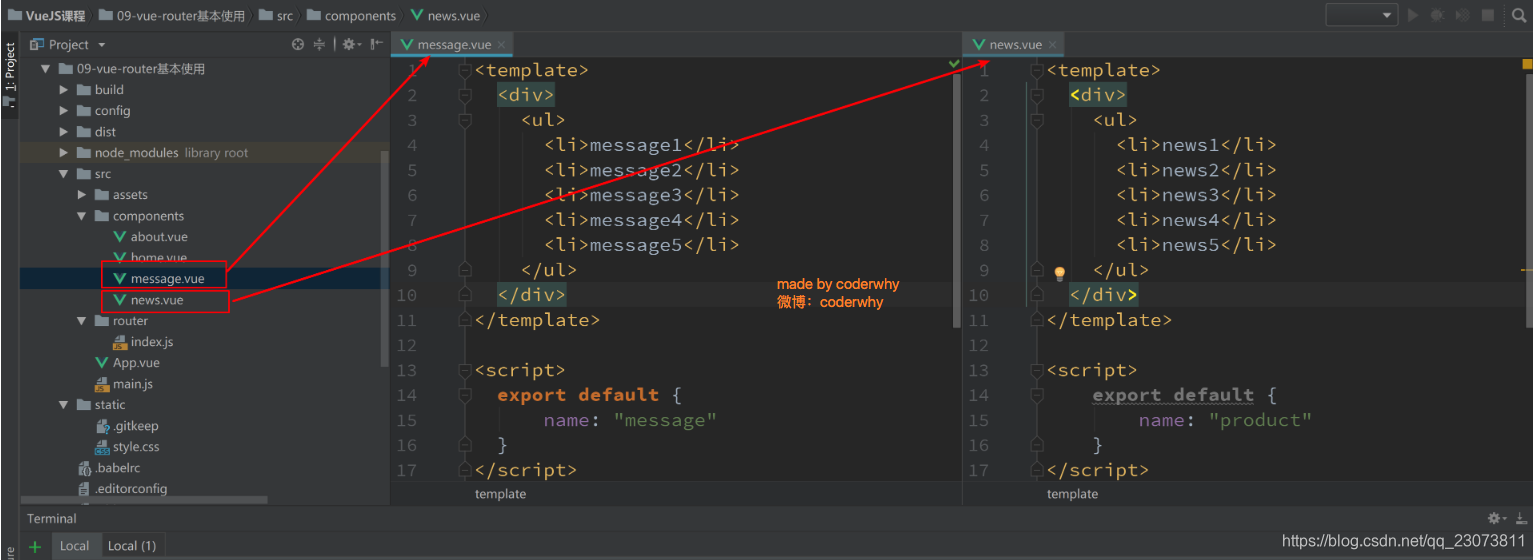1534x560 pixels.
Task: Click the Debug bug icon
Action: pyautogui.click(x=1438, y=15)
